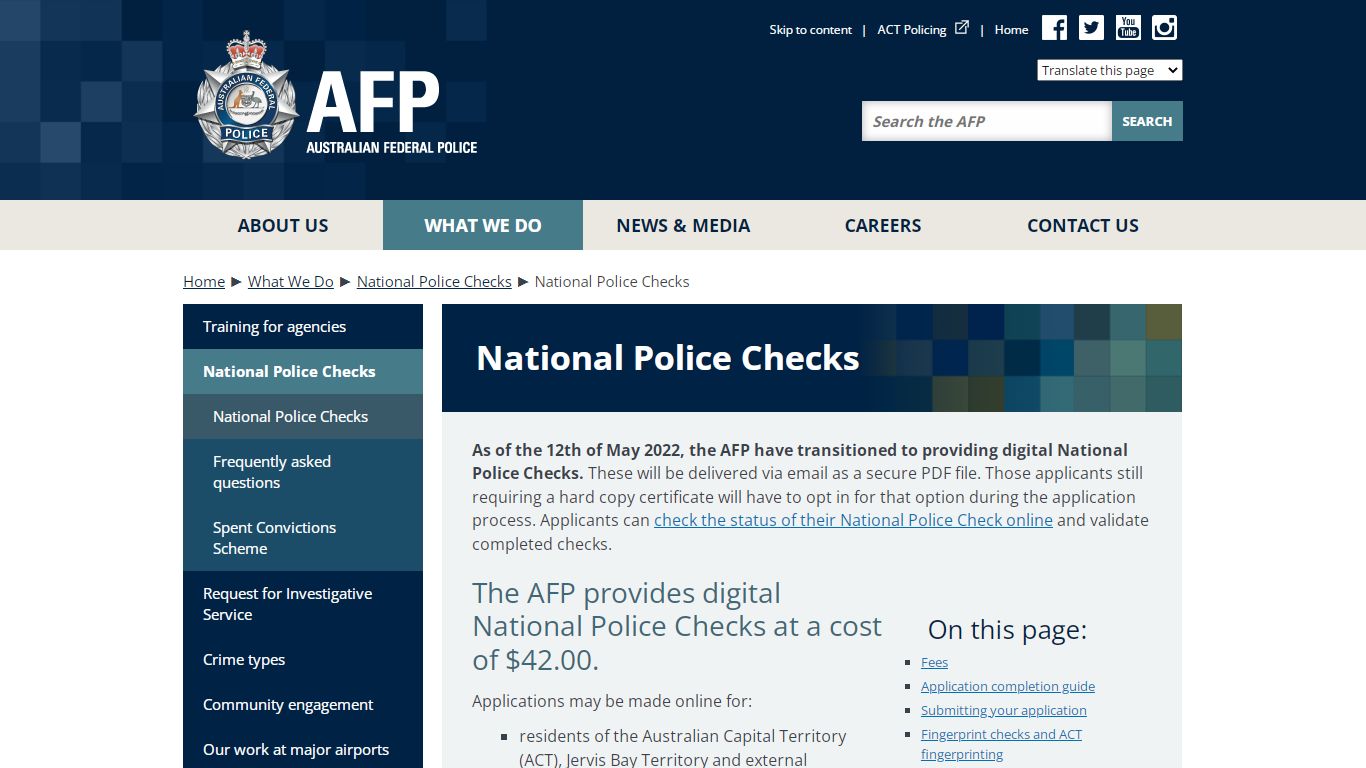Jump to Application completion guide link

pyautogui.click(x=1008, y=686)
